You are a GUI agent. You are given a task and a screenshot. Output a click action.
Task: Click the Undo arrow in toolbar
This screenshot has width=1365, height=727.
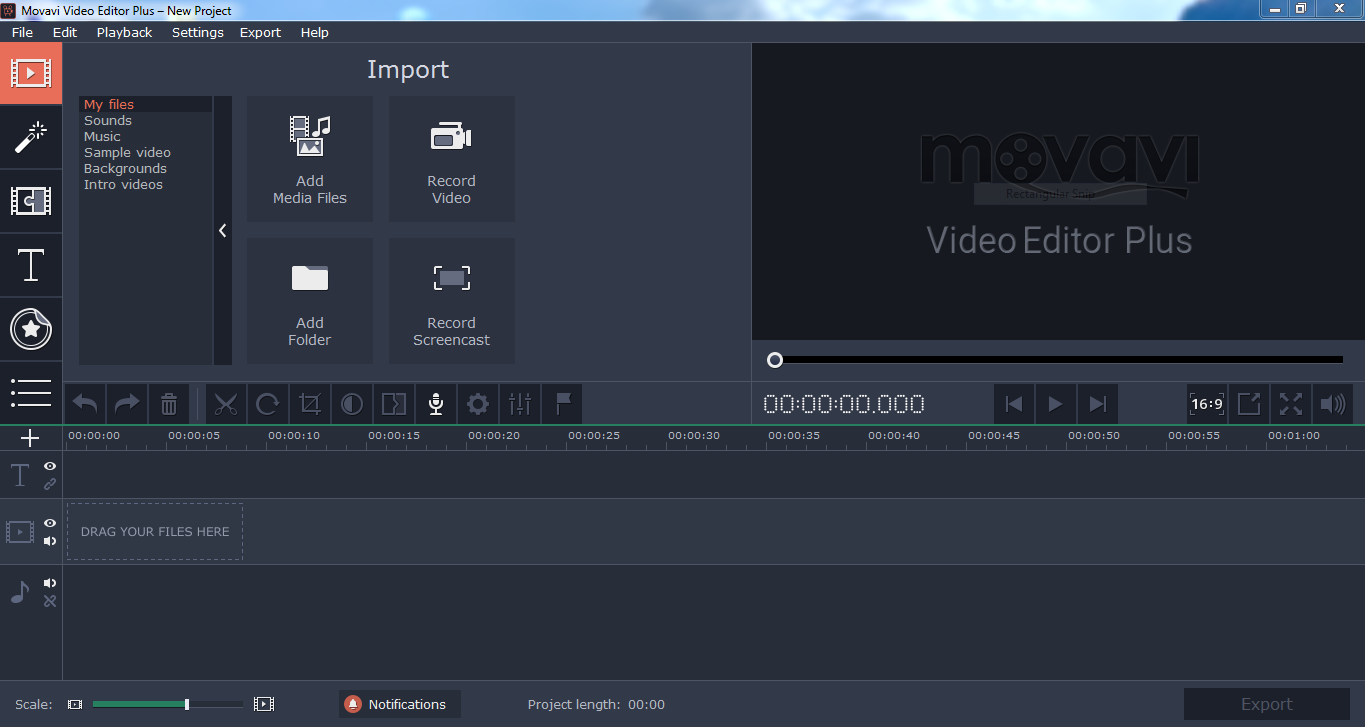(x=85, y=404)
